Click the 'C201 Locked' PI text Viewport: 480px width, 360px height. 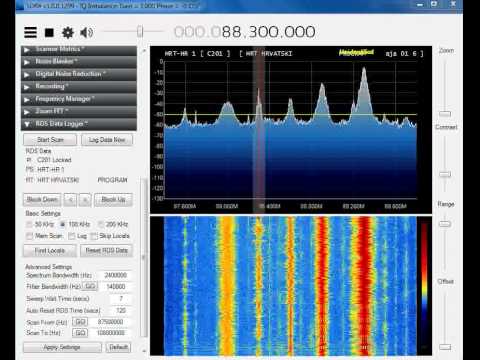[54, 160]
